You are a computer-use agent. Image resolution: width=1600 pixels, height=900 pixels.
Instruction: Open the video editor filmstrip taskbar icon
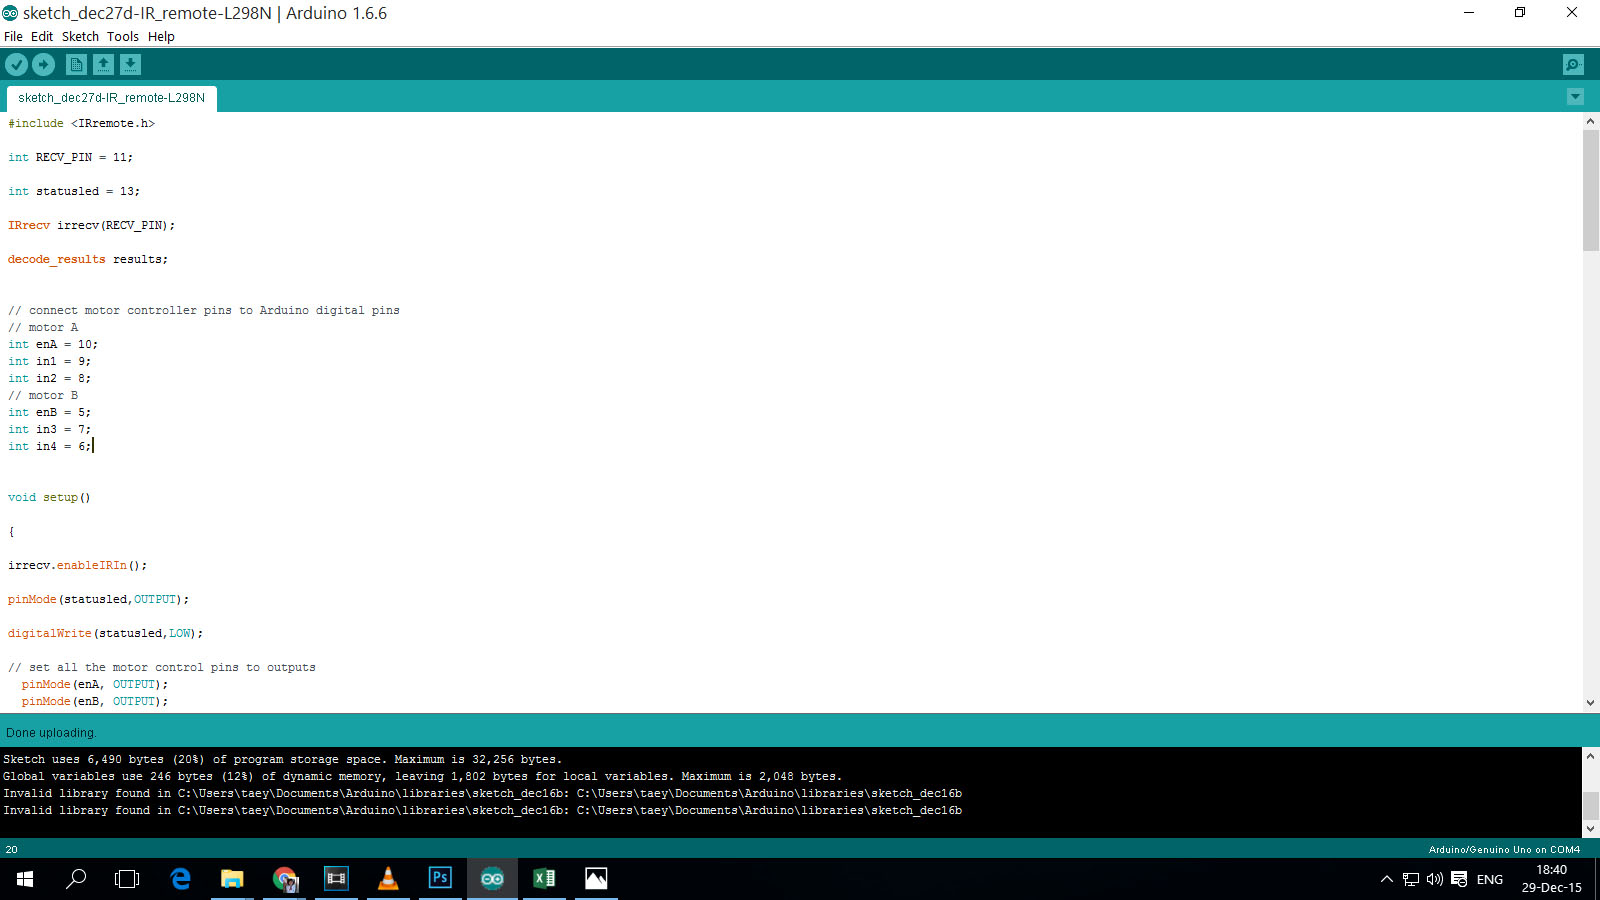[336, 879]
